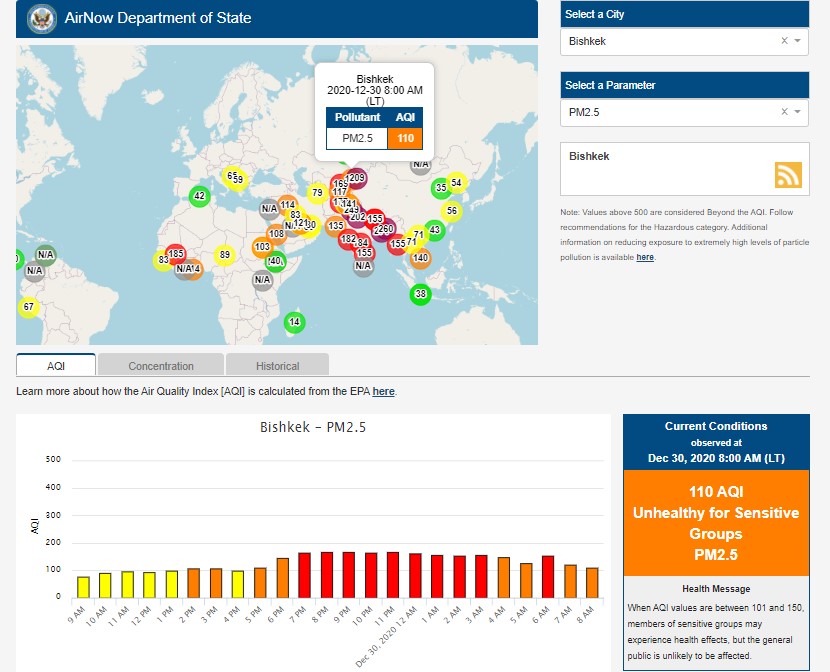
Task: Click the 8 PM red bar in the chart
Action: 326,574
